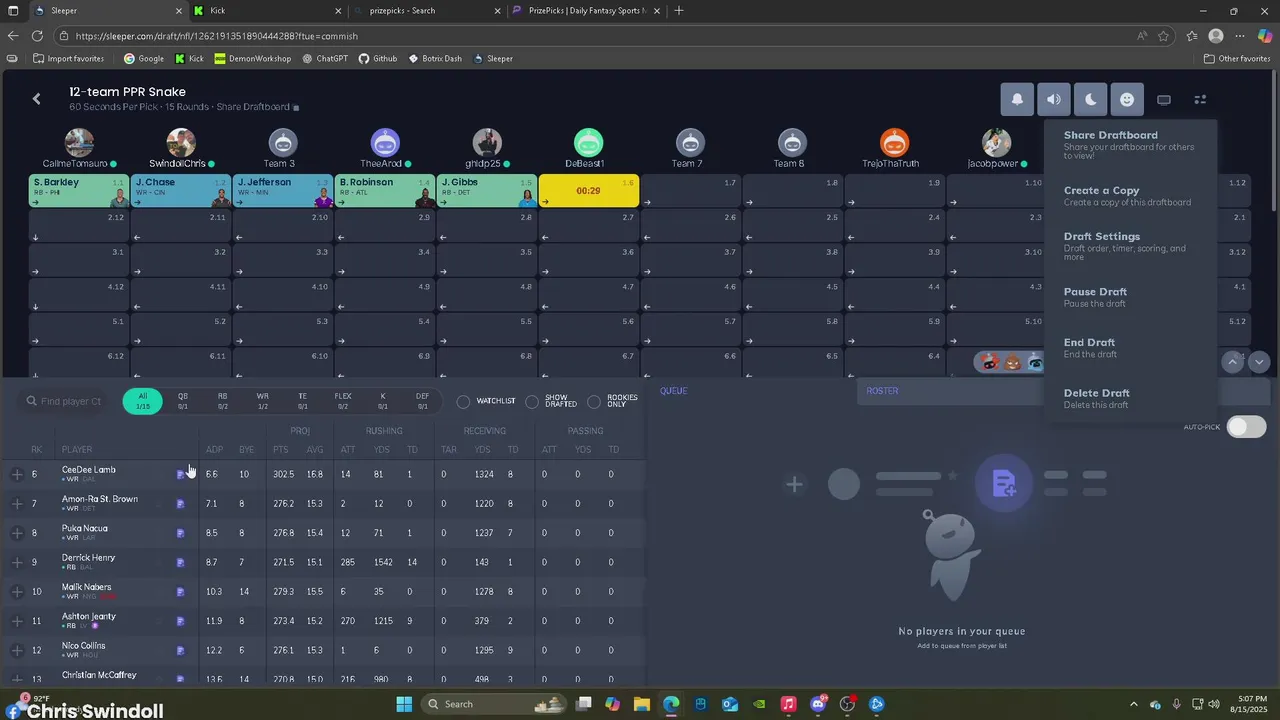Click the browser refresh button
The width and height of the screenshot is (1280, 720).
coord(39,36)
